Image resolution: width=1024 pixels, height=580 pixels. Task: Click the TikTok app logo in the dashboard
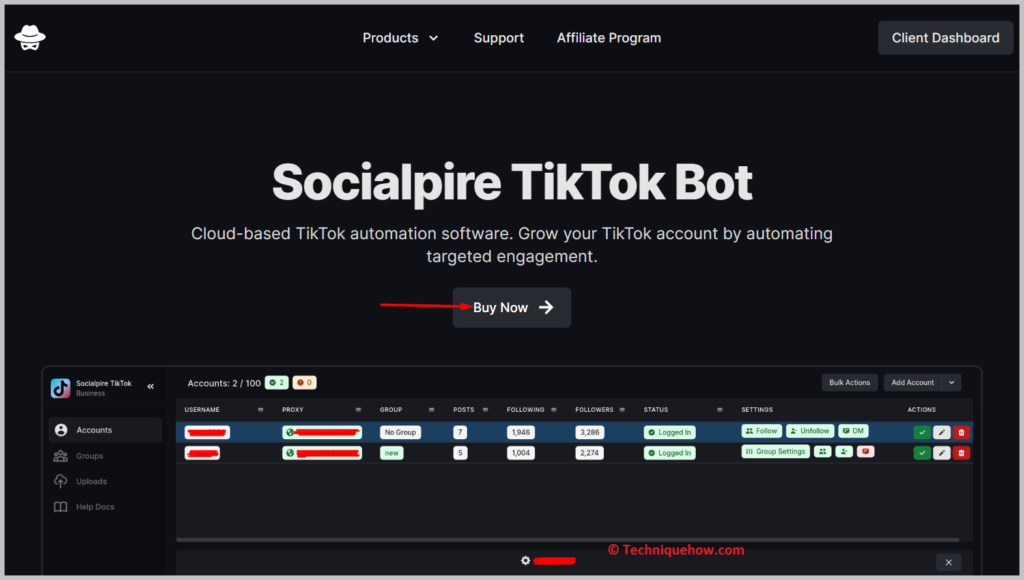point(61,388)
